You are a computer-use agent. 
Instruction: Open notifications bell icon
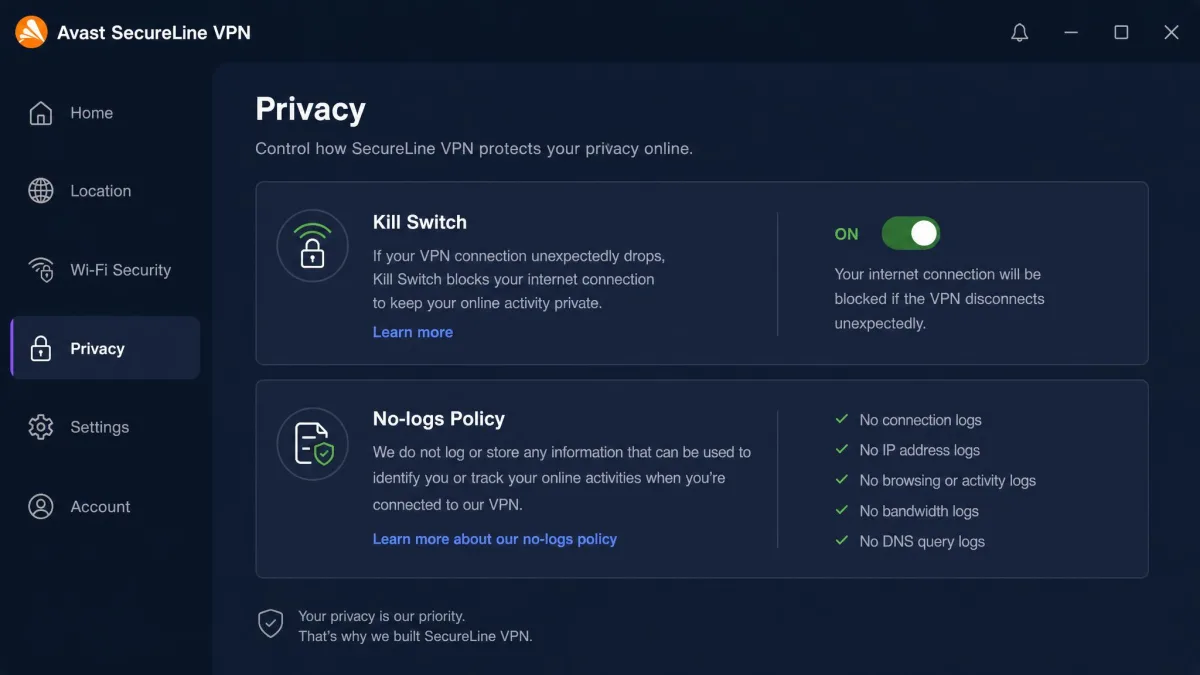pyautogui.click(x=1020, y=33)
